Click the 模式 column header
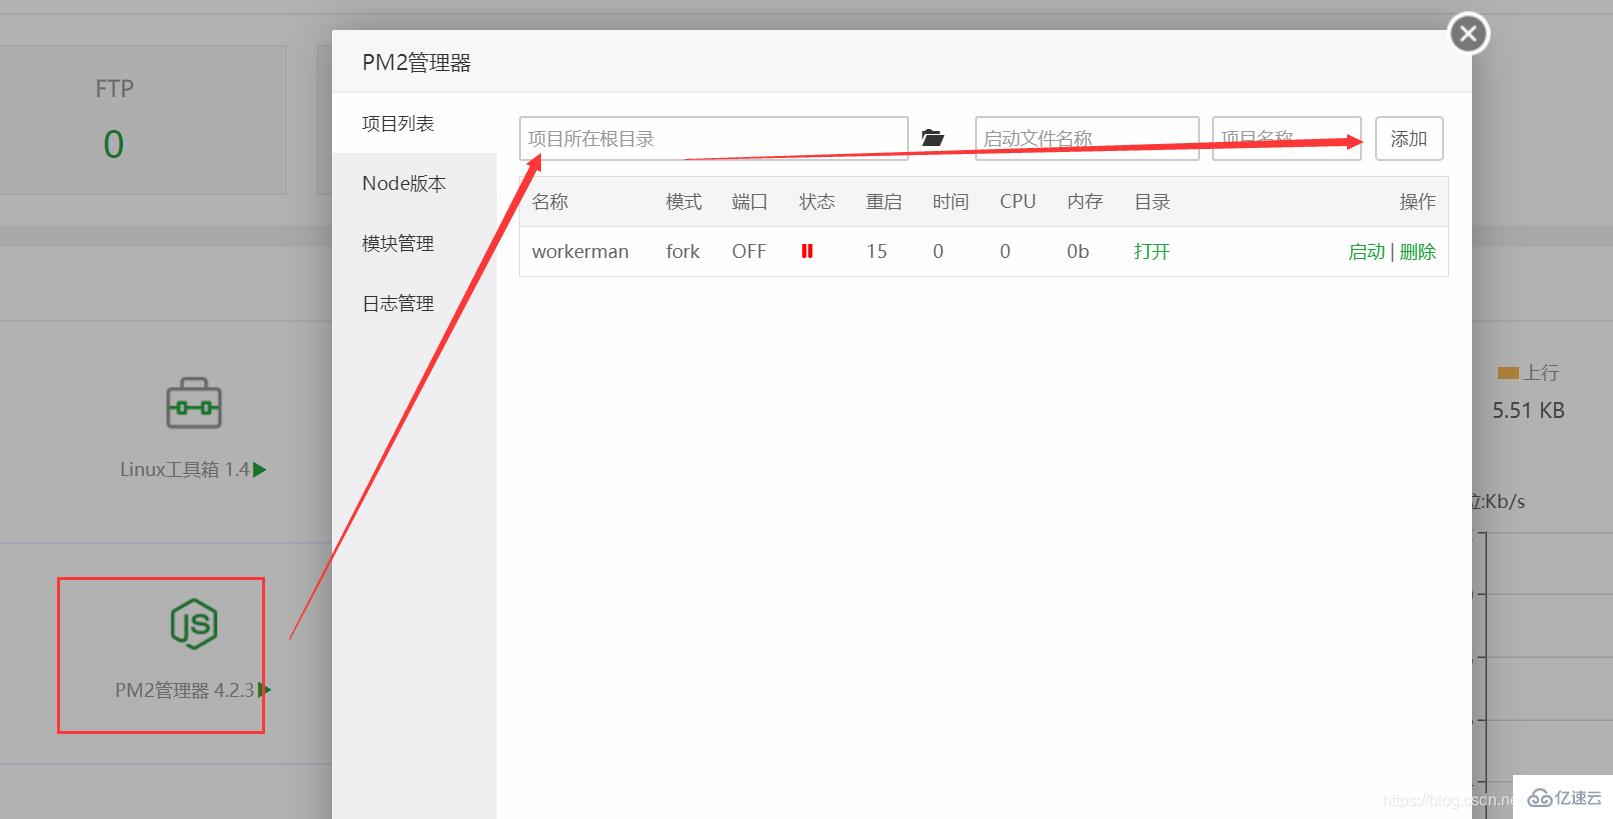This screenshot has width=1613, height=819. [x=684, y=202]
